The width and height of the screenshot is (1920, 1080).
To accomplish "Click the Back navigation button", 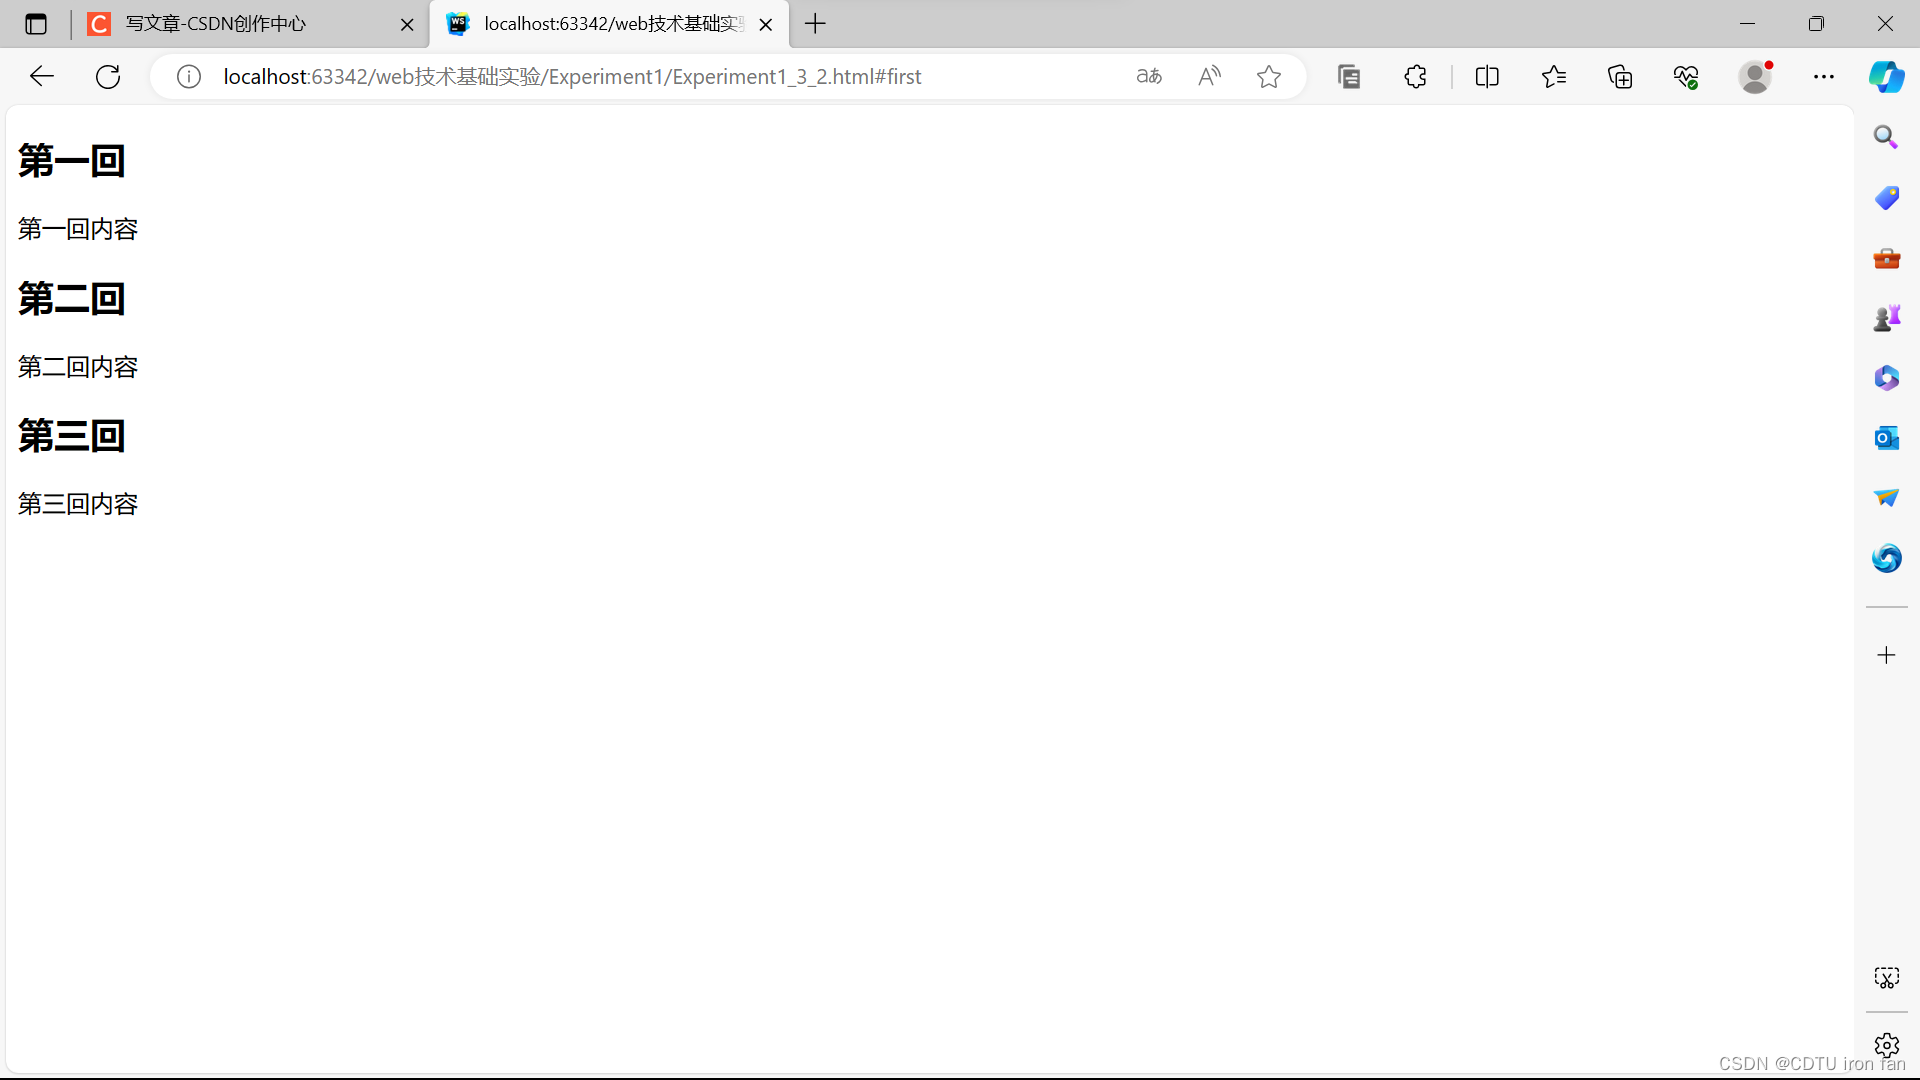I will tap(41, 76).
